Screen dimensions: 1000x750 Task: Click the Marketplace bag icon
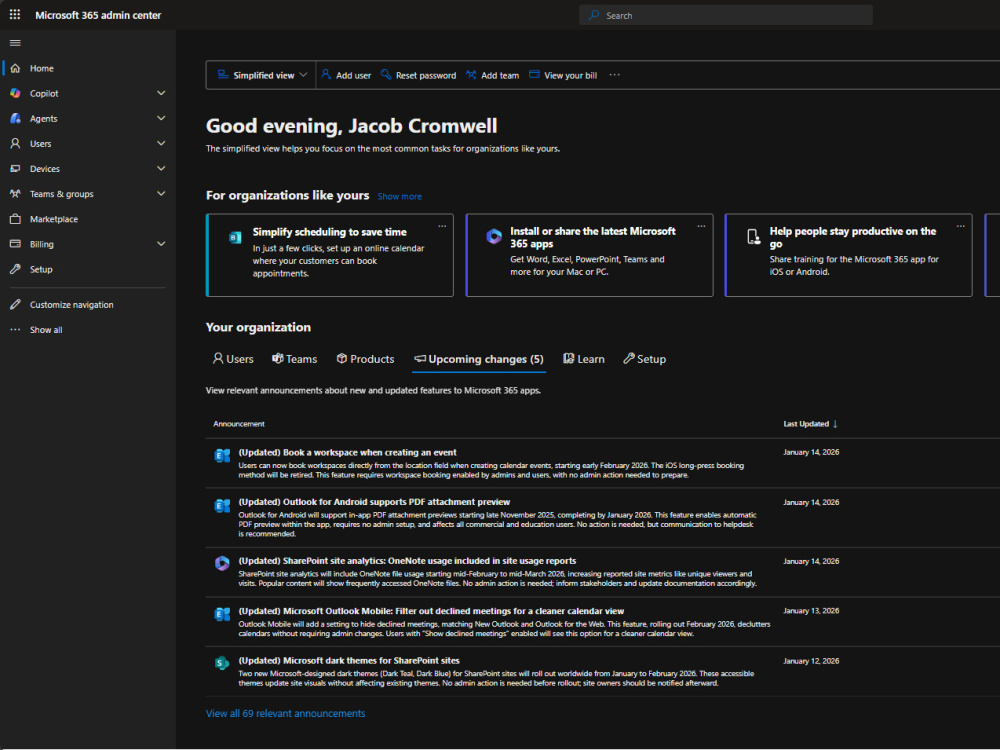15,219
